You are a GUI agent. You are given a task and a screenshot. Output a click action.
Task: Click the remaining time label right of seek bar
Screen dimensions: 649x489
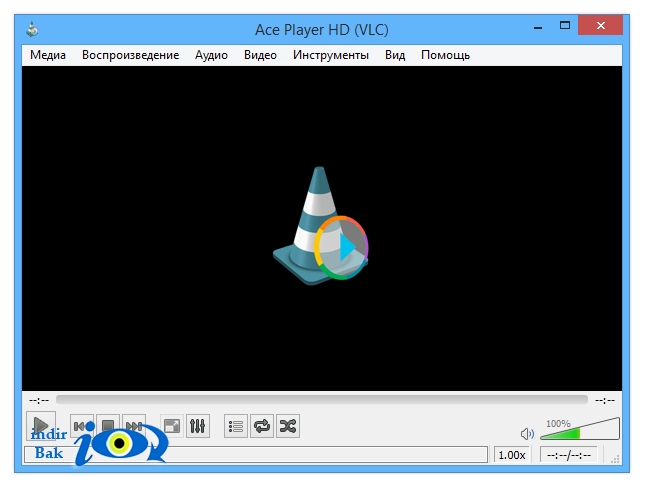tap(605, 400)
